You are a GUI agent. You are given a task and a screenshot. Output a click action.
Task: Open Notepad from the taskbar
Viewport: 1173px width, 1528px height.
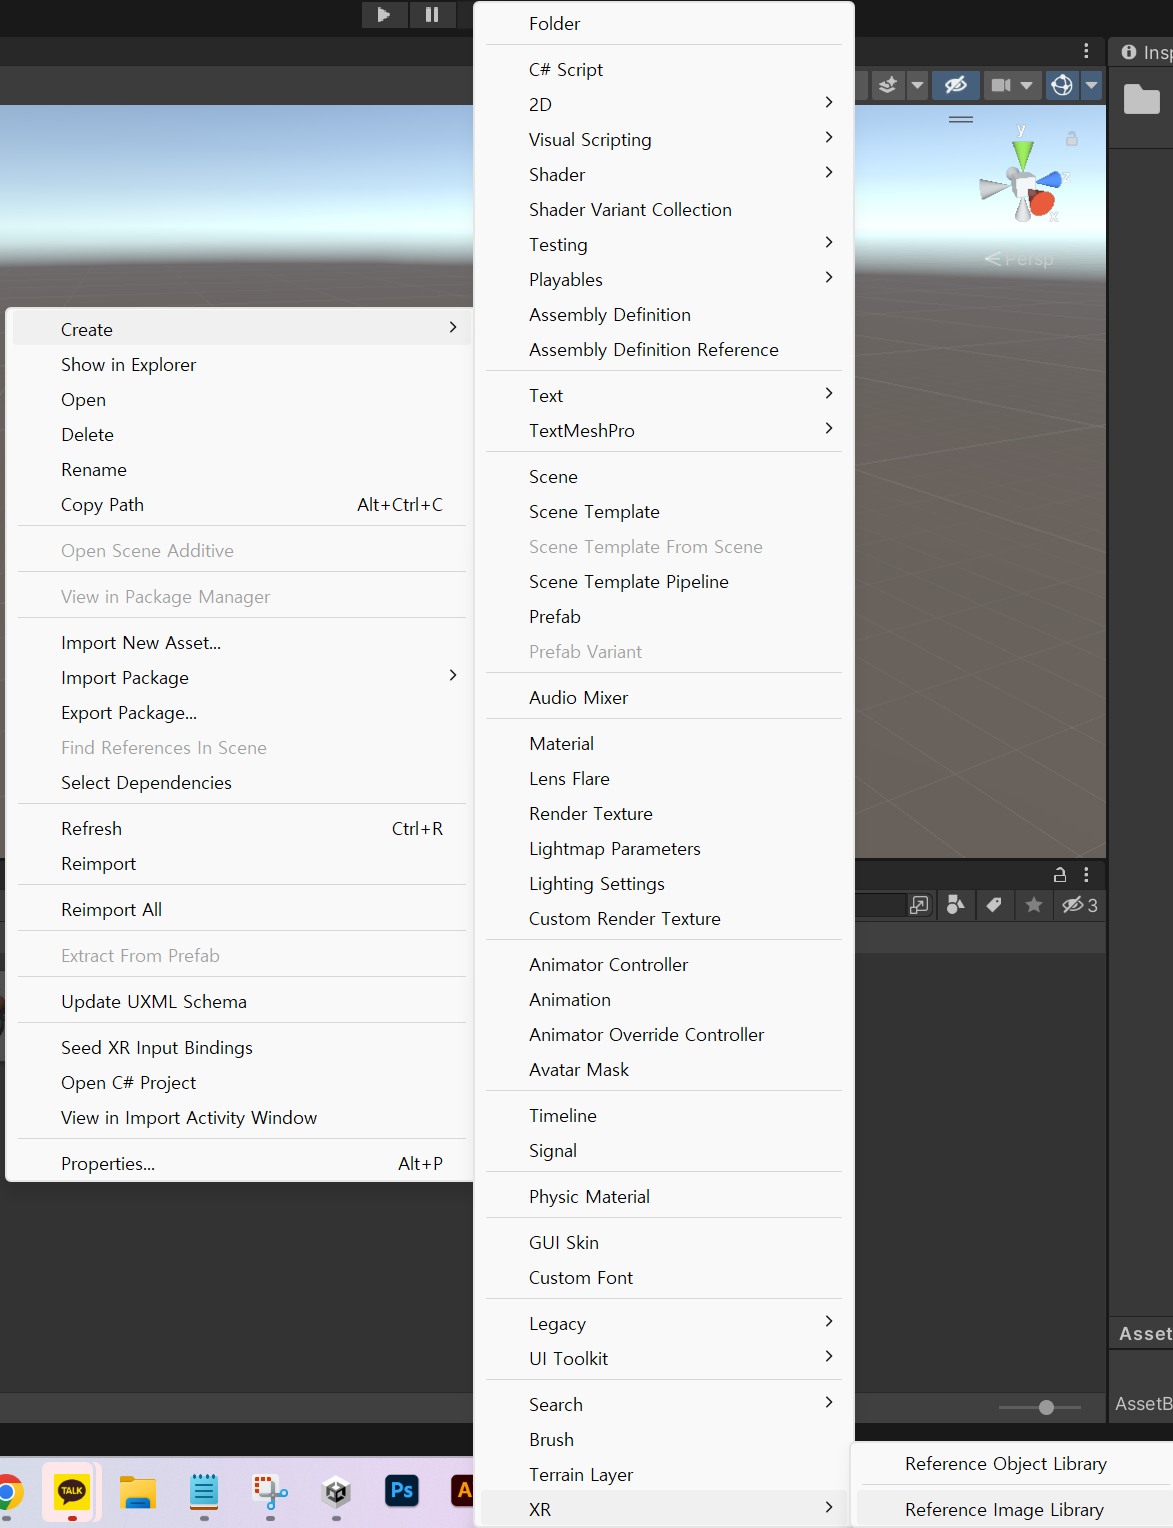coord(204,1492)
